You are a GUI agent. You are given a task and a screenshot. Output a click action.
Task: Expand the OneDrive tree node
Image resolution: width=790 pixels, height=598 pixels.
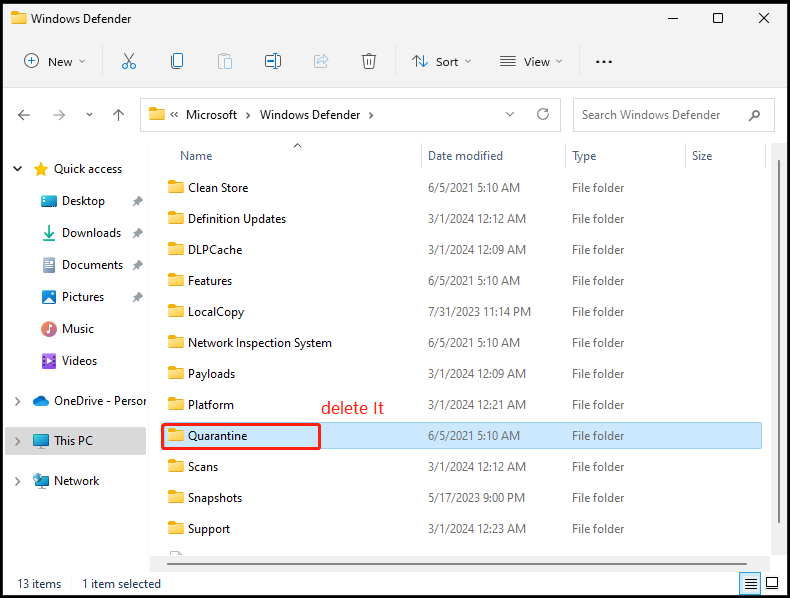click(x=18, y=401)
